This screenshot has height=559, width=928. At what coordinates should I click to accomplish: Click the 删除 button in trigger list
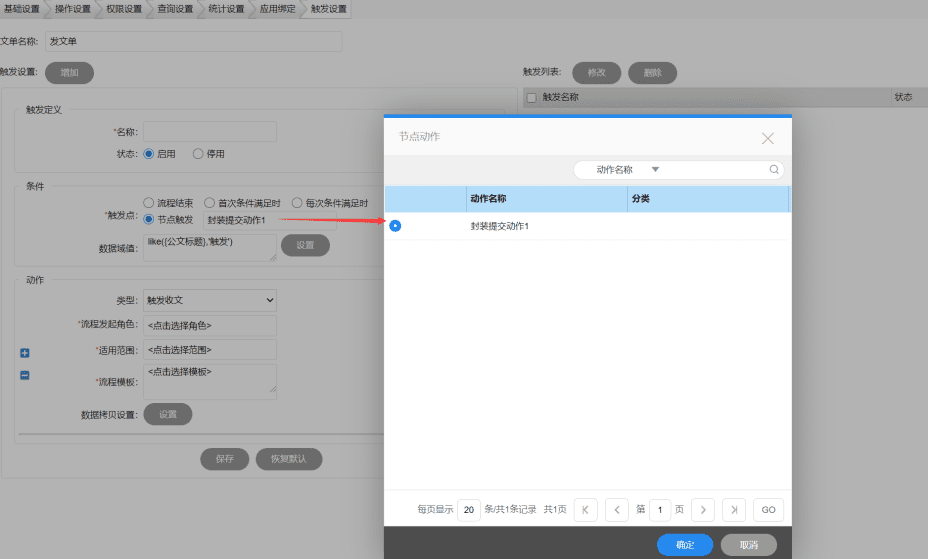(652, 73)
